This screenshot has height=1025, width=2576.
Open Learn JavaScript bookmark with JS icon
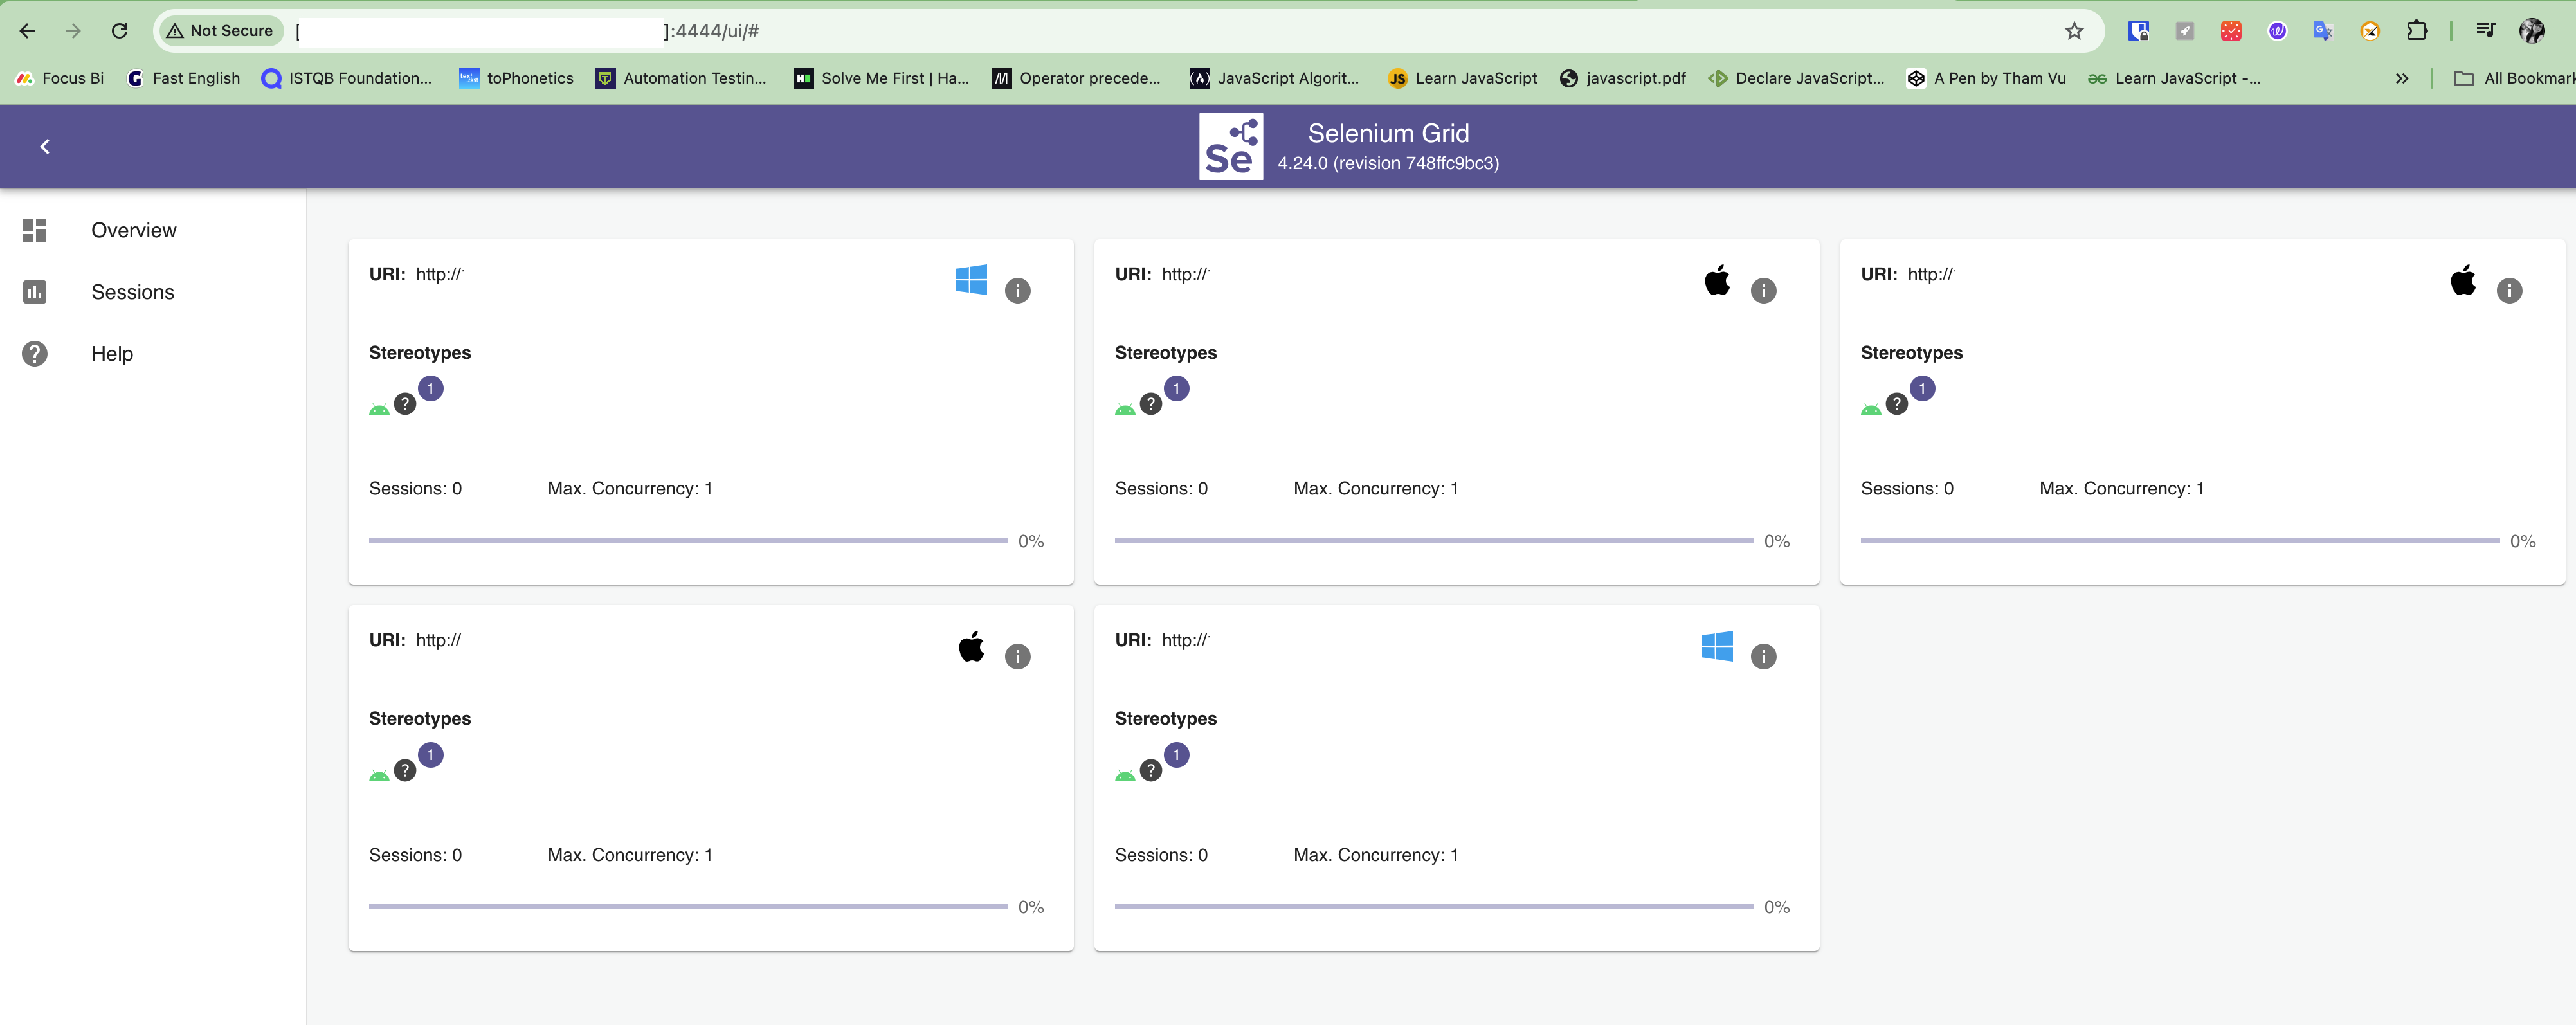coord(1463,78)
